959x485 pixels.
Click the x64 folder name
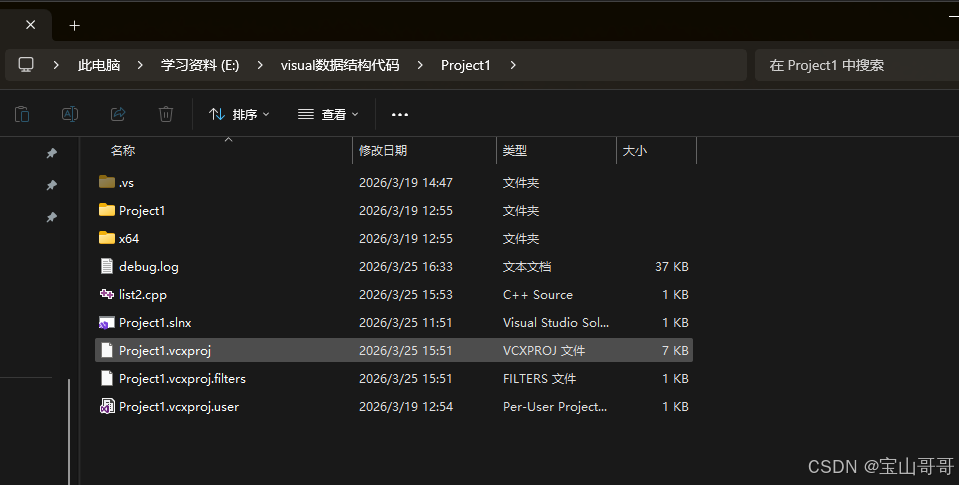click(x=129, y=239)
